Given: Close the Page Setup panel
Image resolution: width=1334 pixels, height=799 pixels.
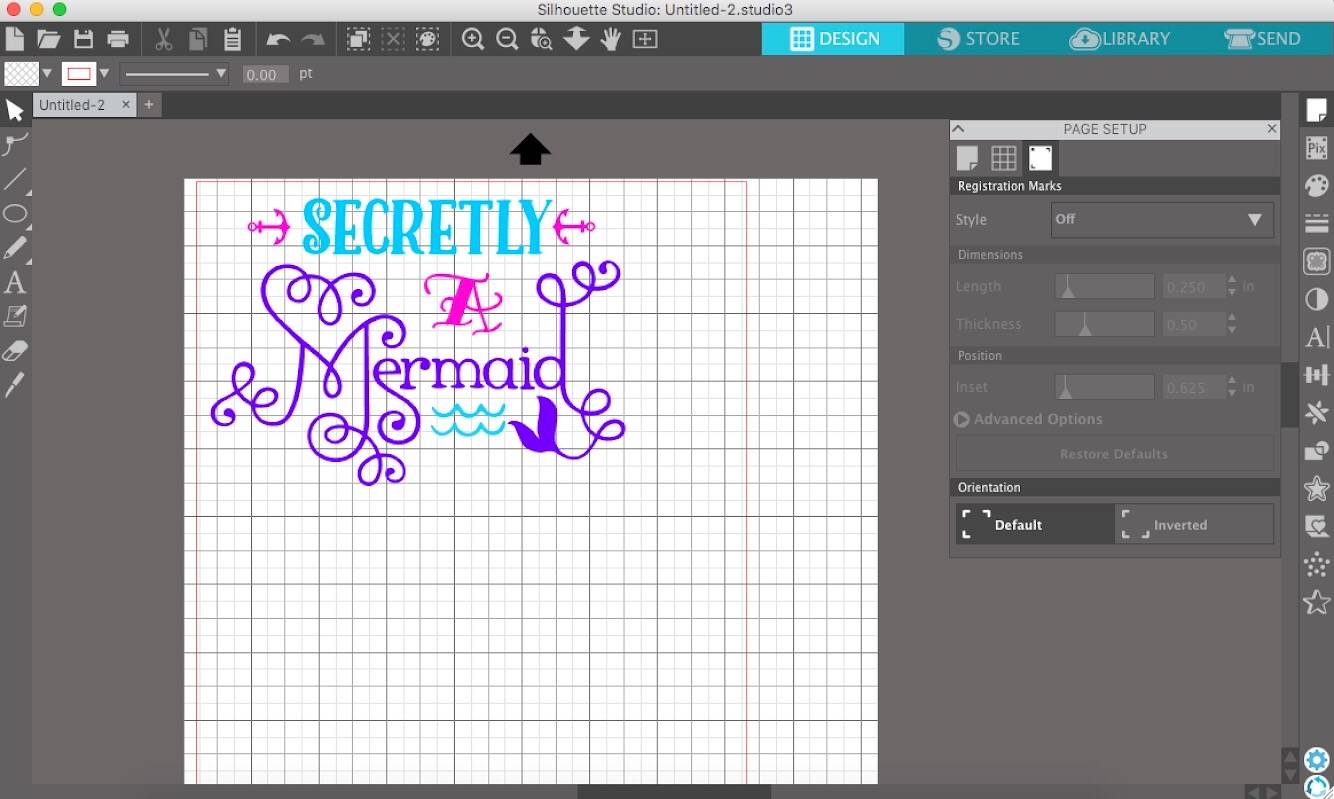Looking at the screenshot, I should point(1272,129).
